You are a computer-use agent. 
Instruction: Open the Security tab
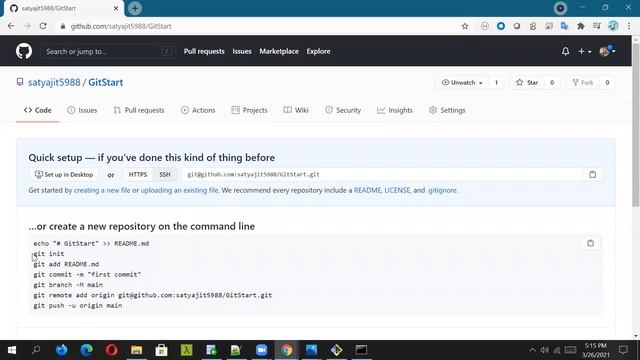click(x=343, y=110)
